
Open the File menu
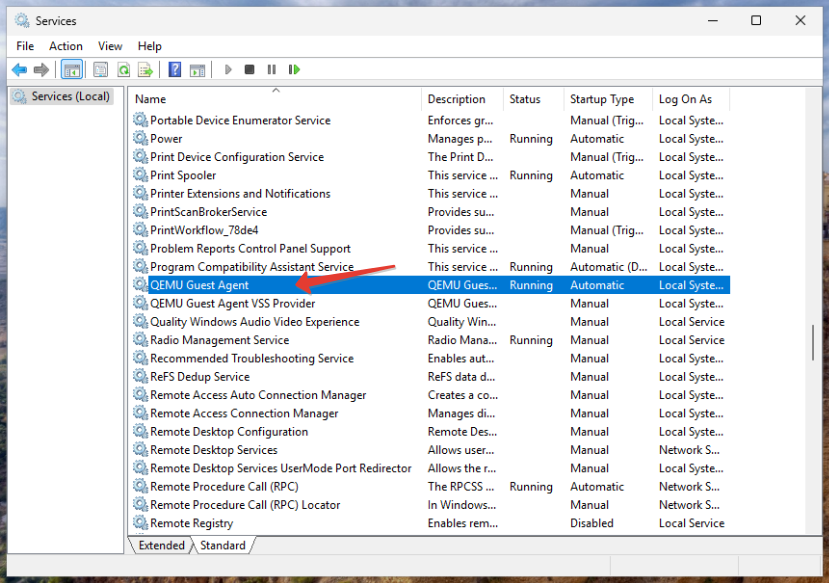25,46
